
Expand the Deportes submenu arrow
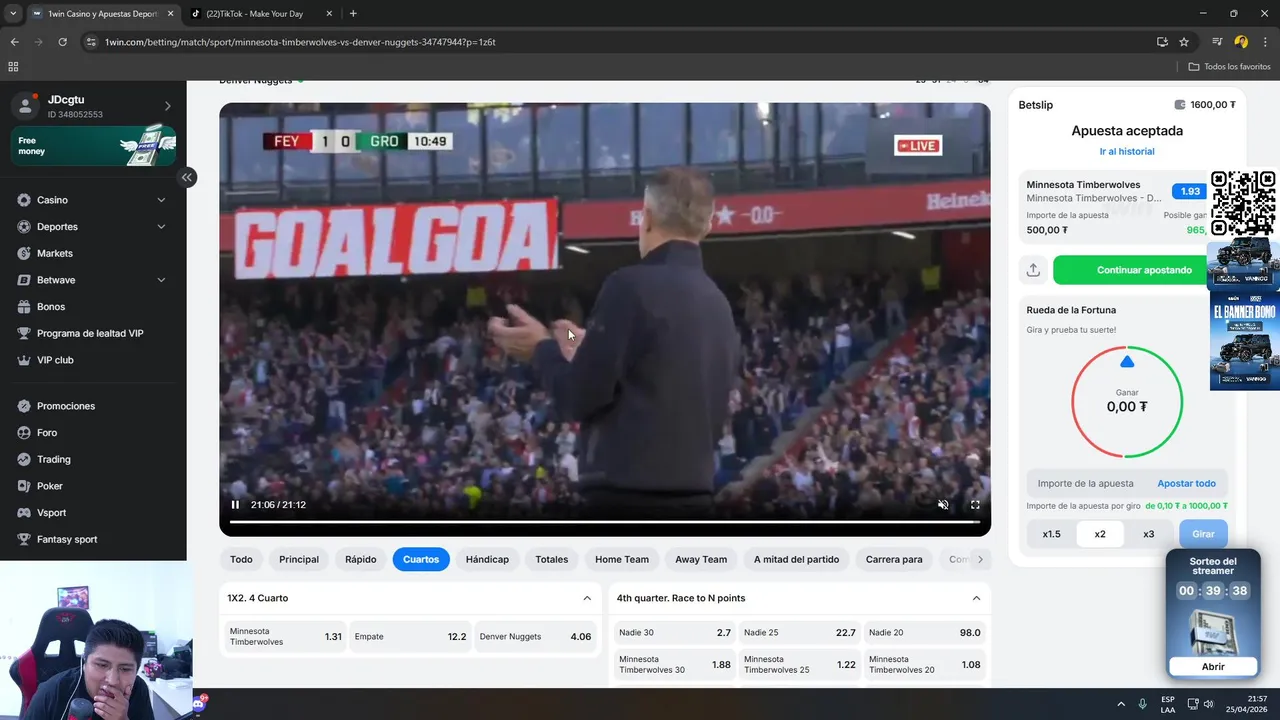pyautogui.click(x=161, y=227)
